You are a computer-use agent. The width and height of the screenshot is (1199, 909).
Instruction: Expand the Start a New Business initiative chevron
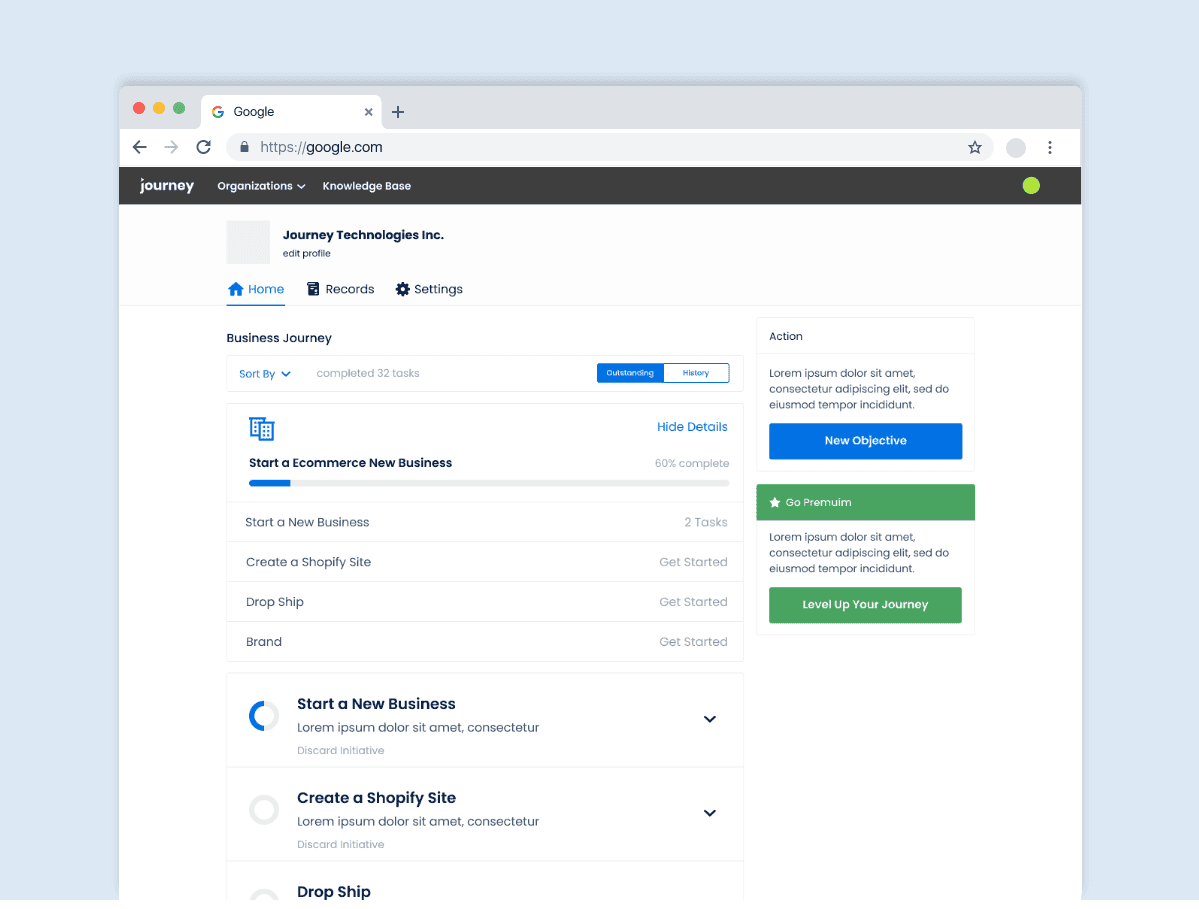tap(710, 719)
